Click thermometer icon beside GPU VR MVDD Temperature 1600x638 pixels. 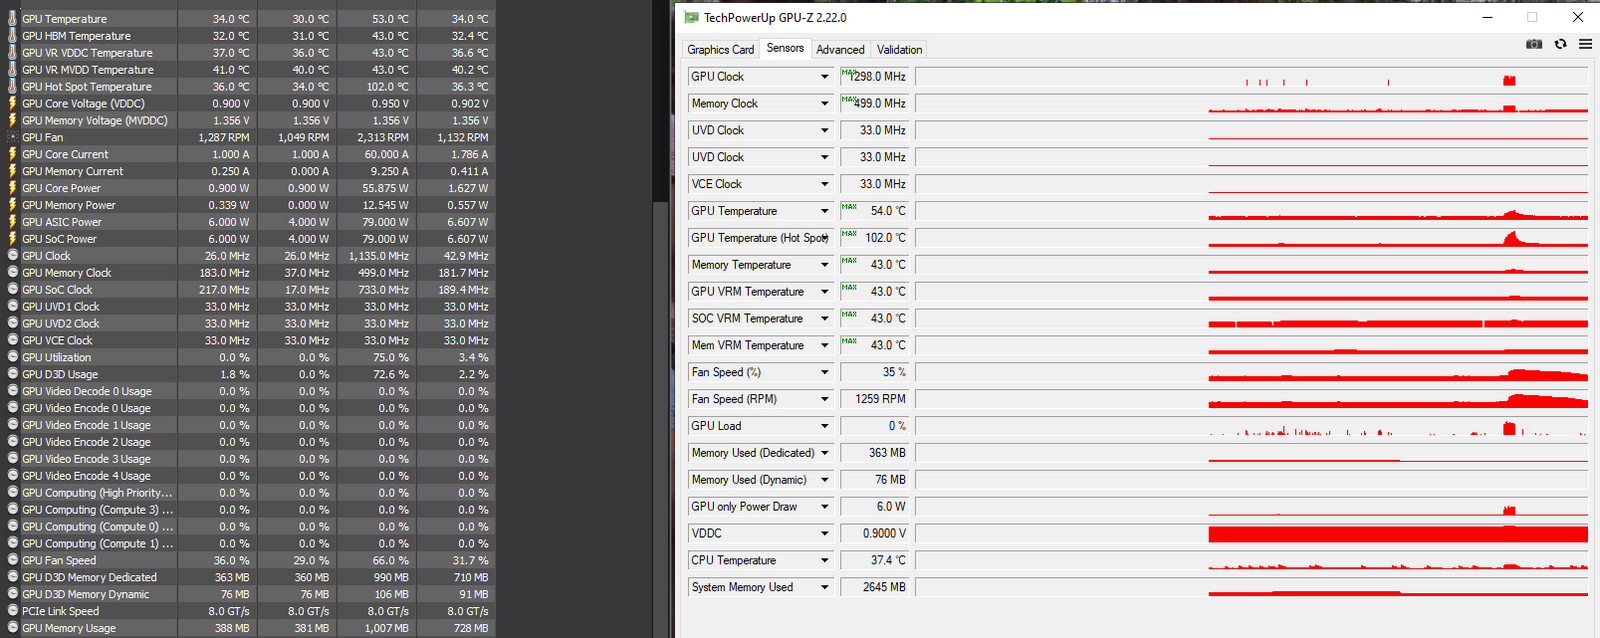[x=12, y=69]
